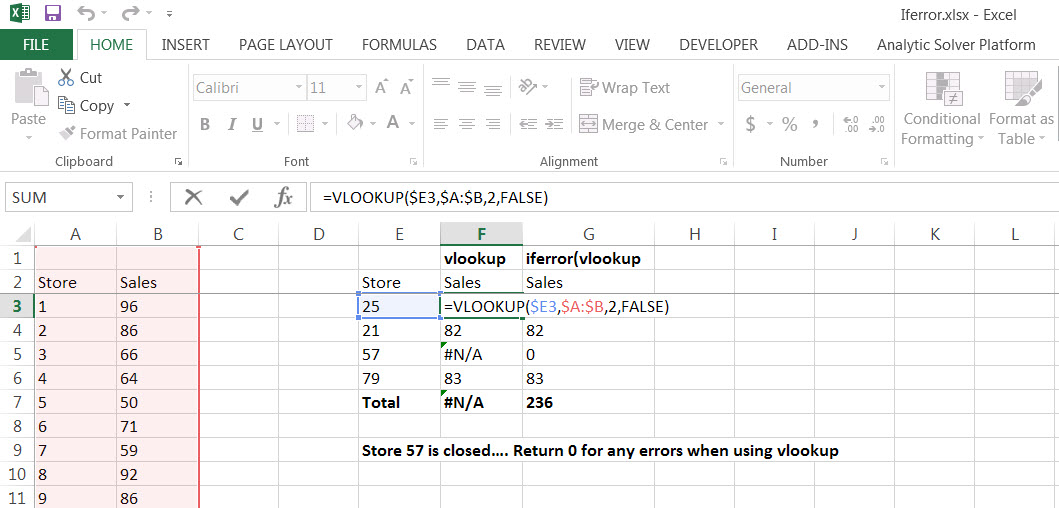Click Wrap Text button
Screen dimensions: 1059x508
click(625, 88)
